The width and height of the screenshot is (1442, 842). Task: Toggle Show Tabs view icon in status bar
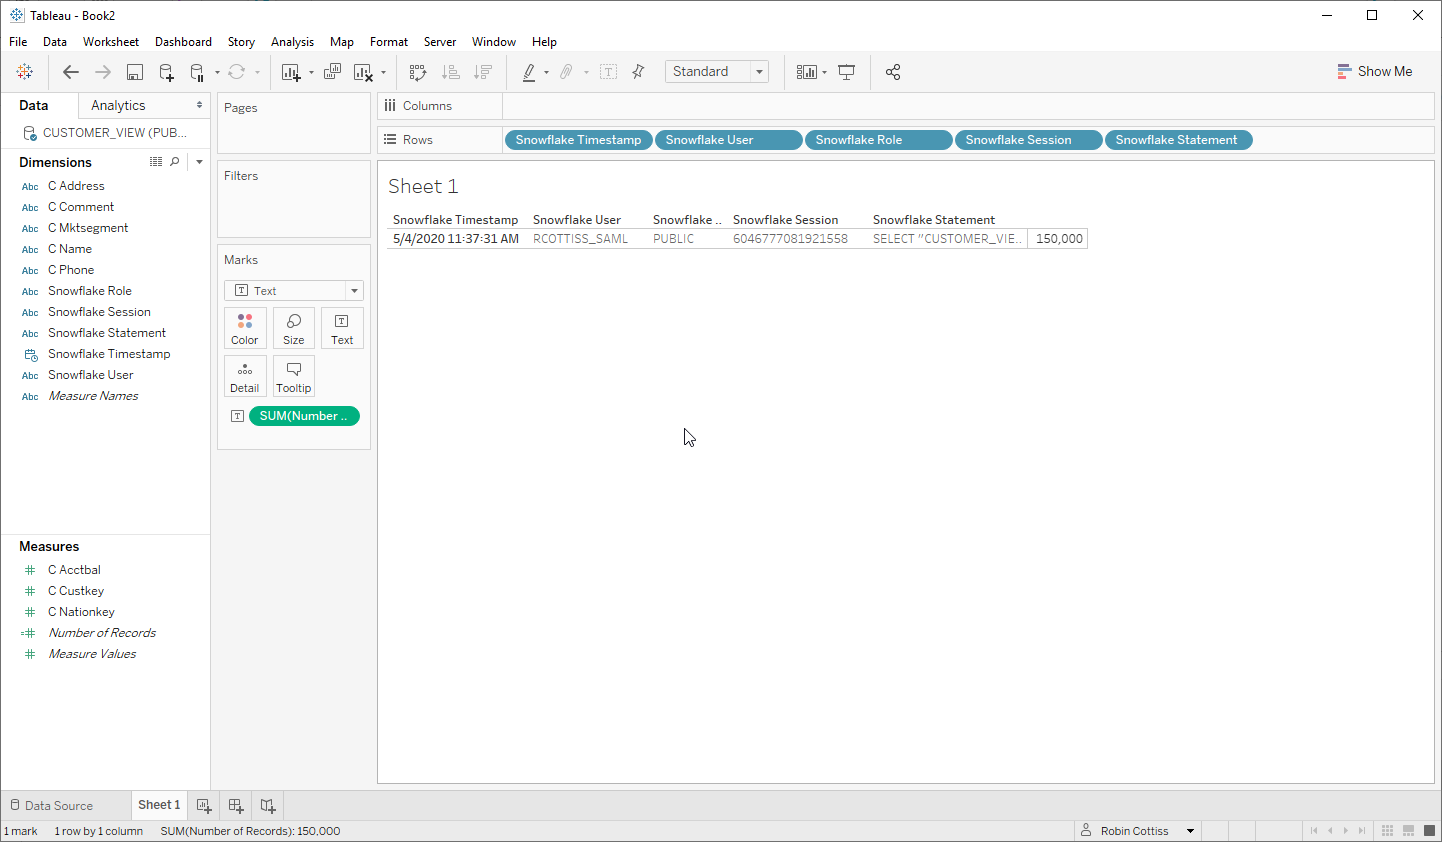pos(1429,831)
